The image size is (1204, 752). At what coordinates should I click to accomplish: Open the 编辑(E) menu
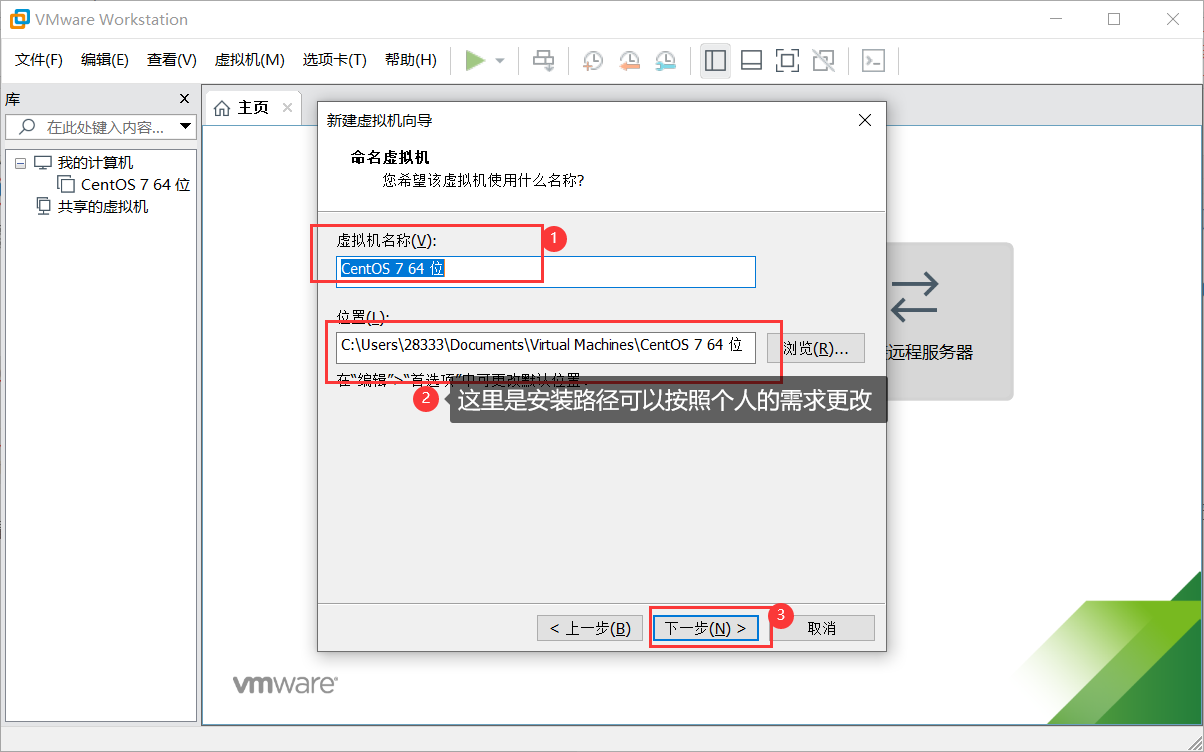[x=105, y=60]
